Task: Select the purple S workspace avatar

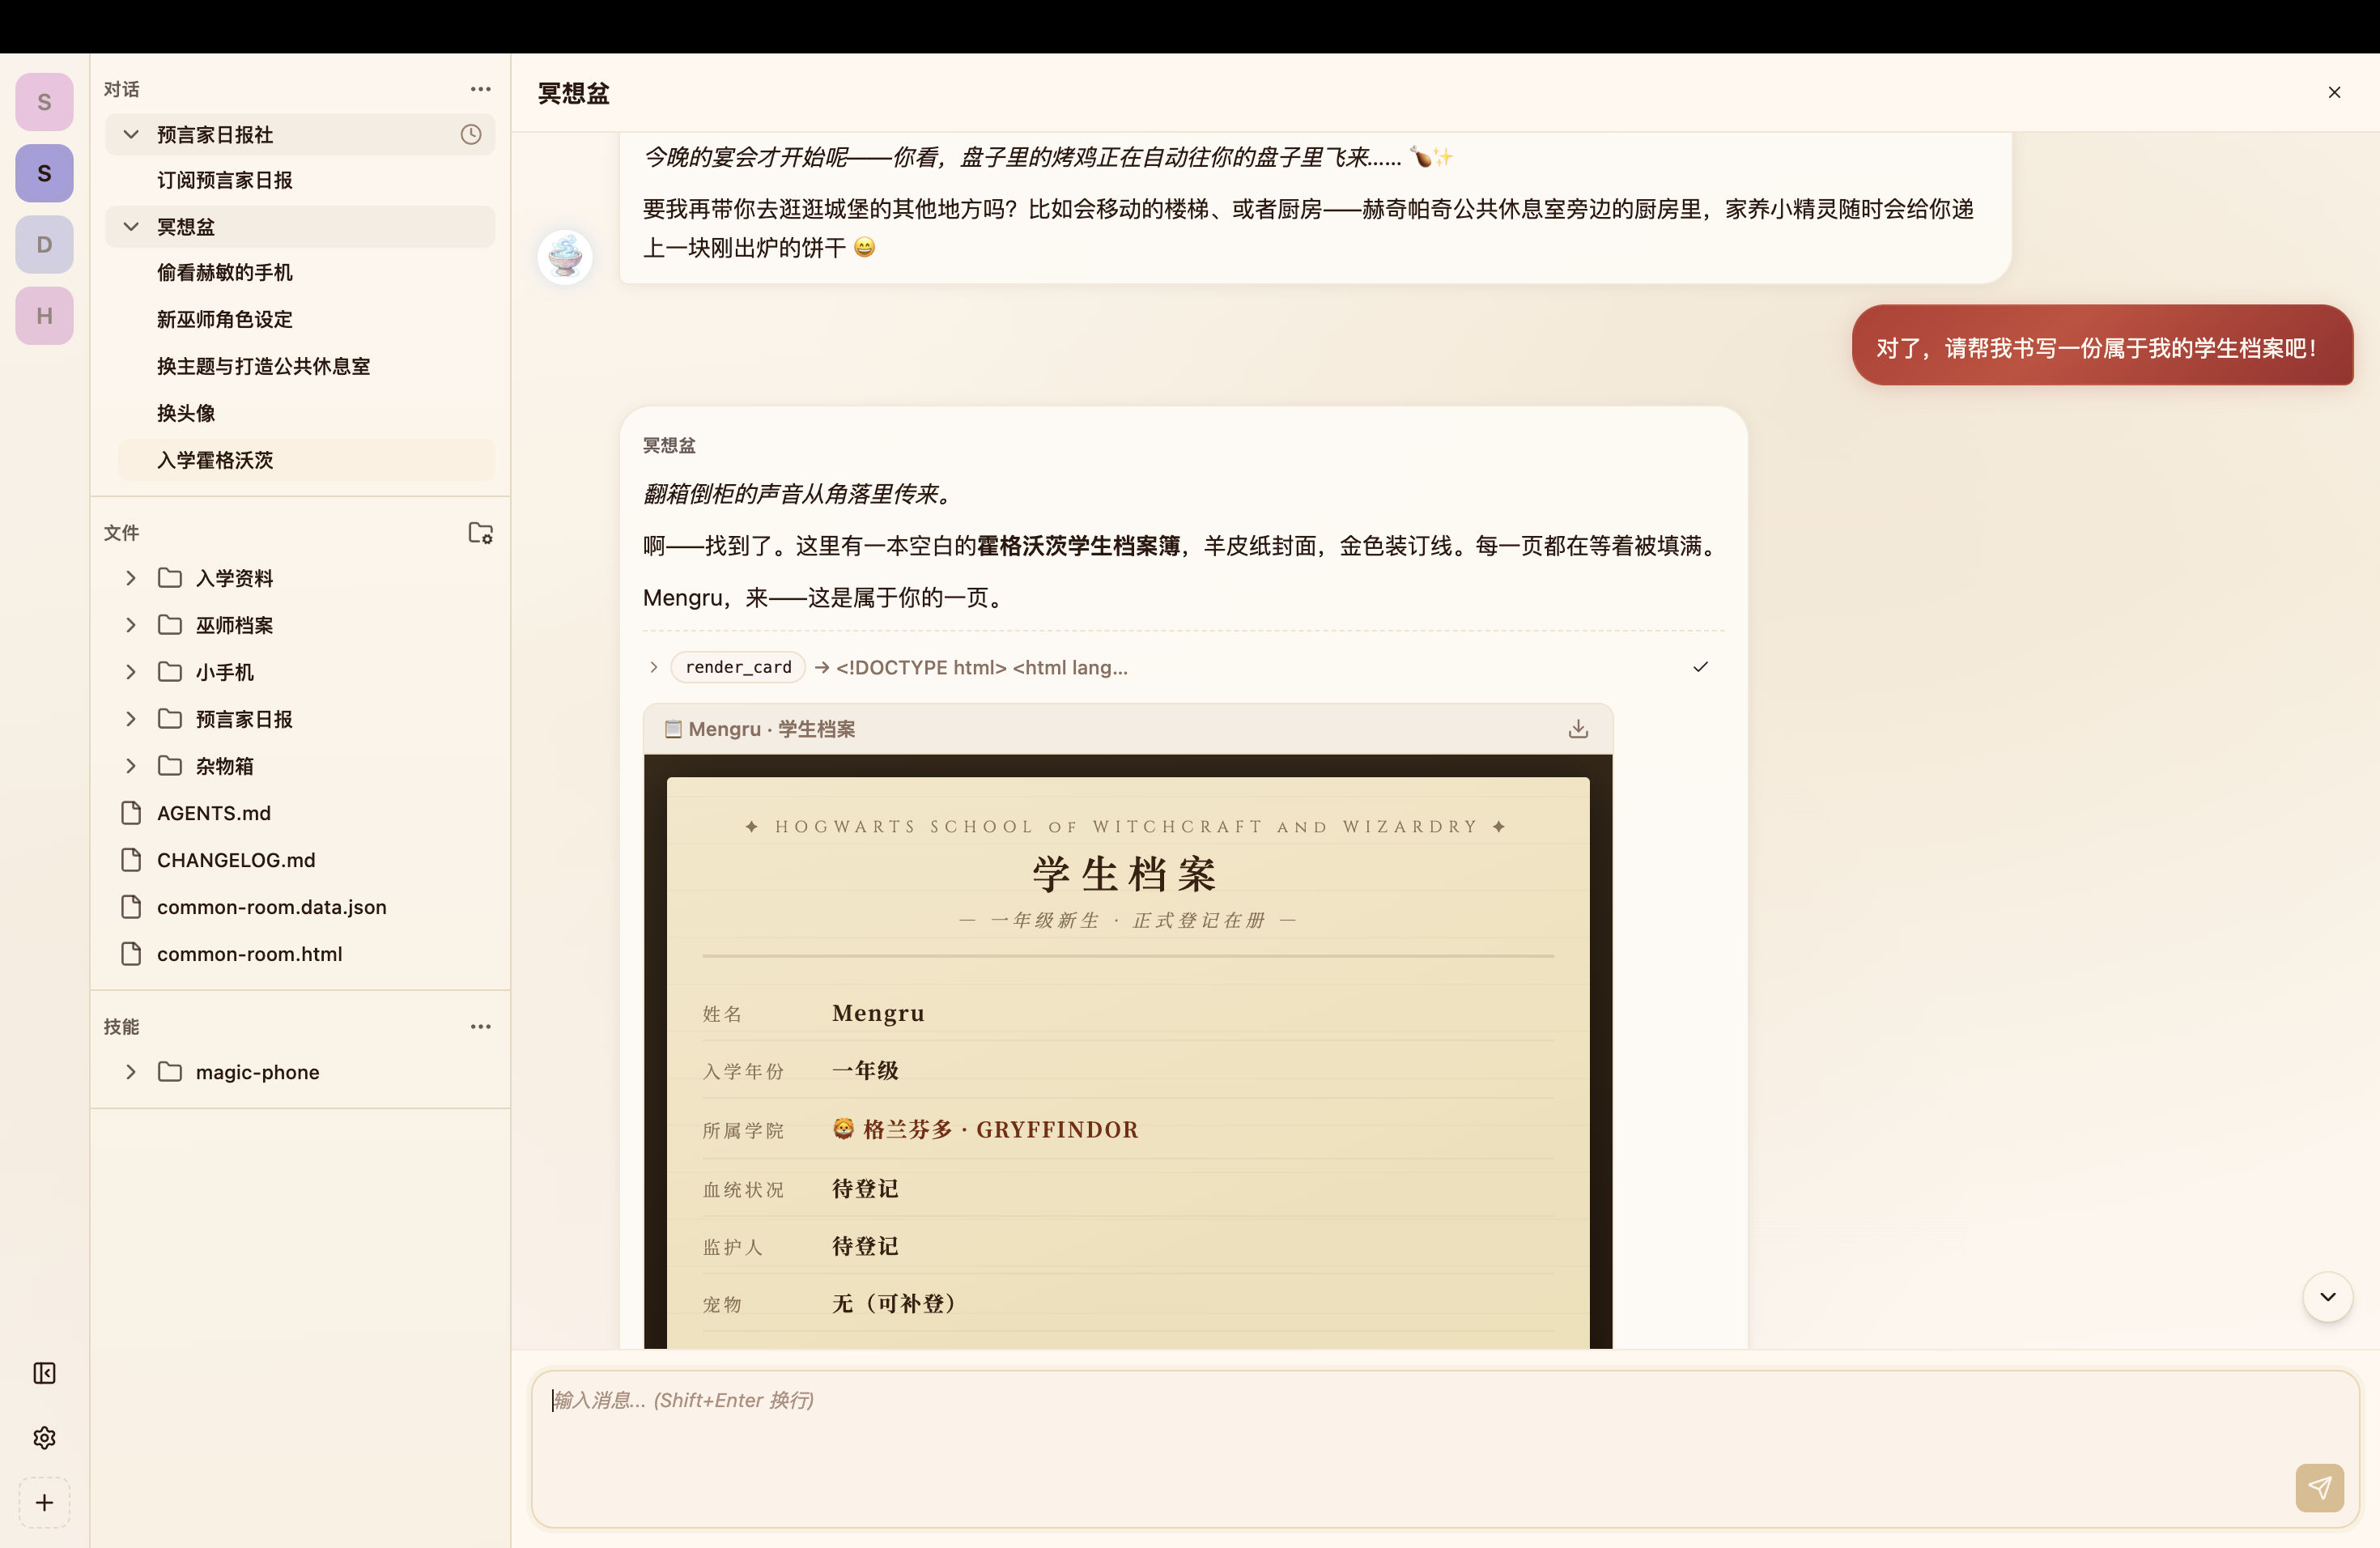Action: coord(44,173)
